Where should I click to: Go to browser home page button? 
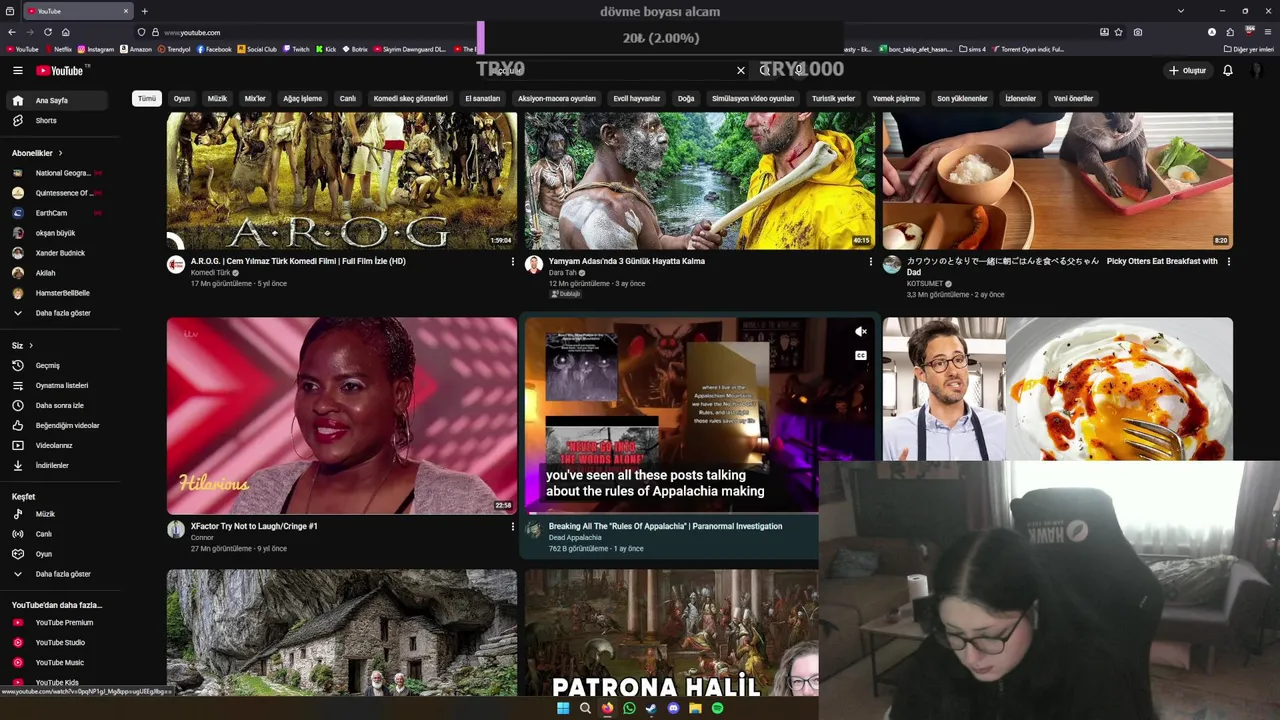(65, 32)
